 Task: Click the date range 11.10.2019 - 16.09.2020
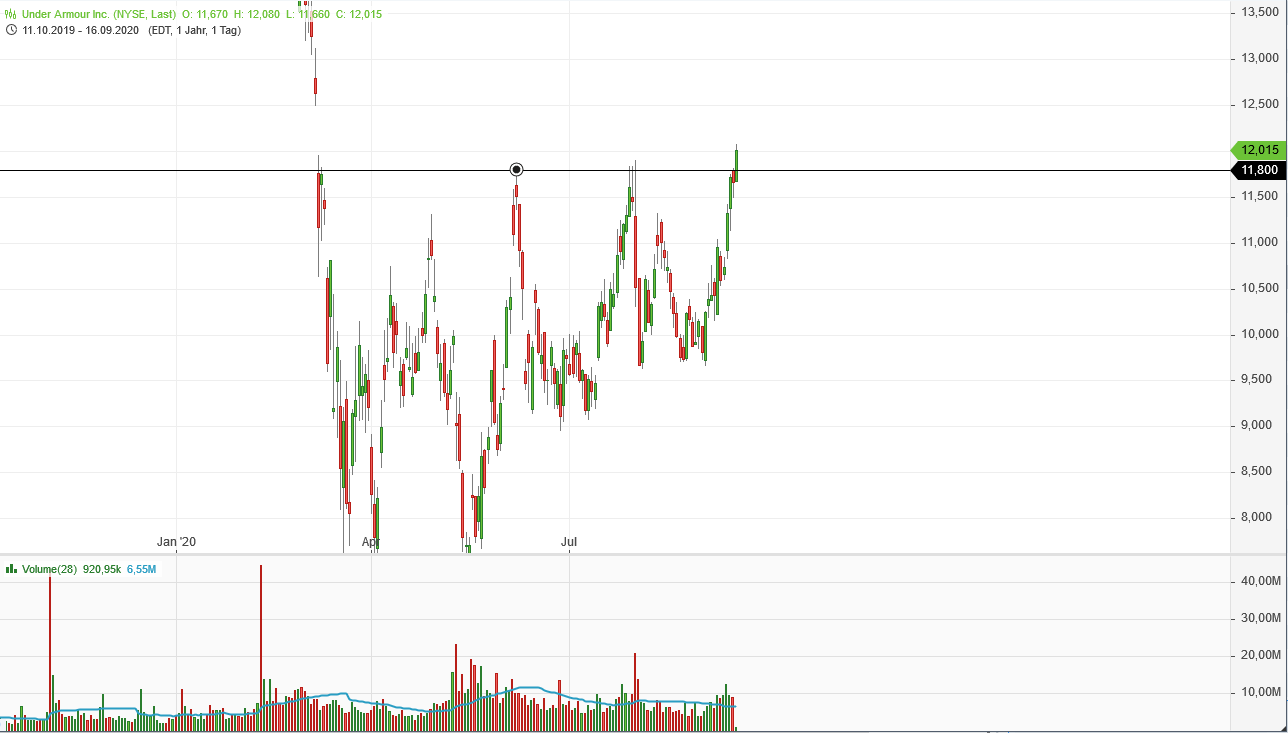click(78, 31)
